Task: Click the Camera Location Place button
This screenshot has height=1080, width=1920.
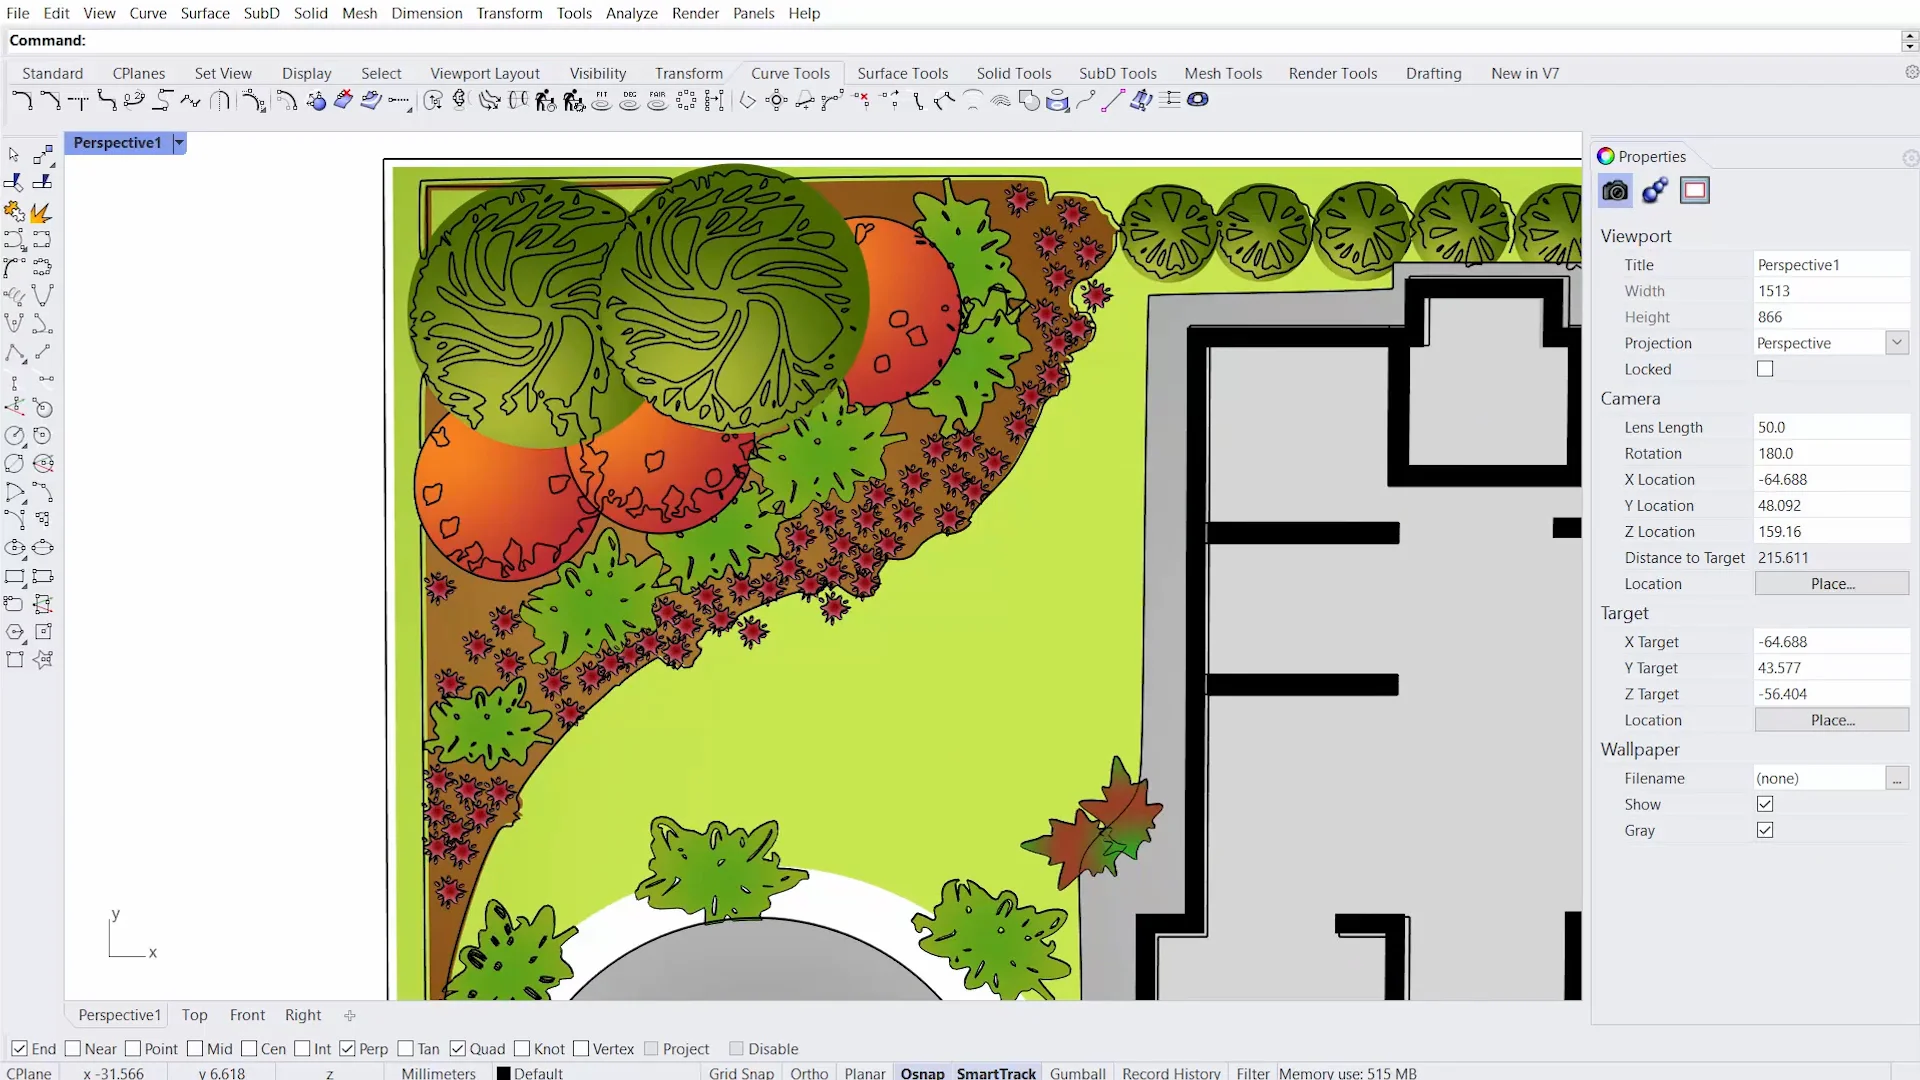Action: [x=1832, y=584]
